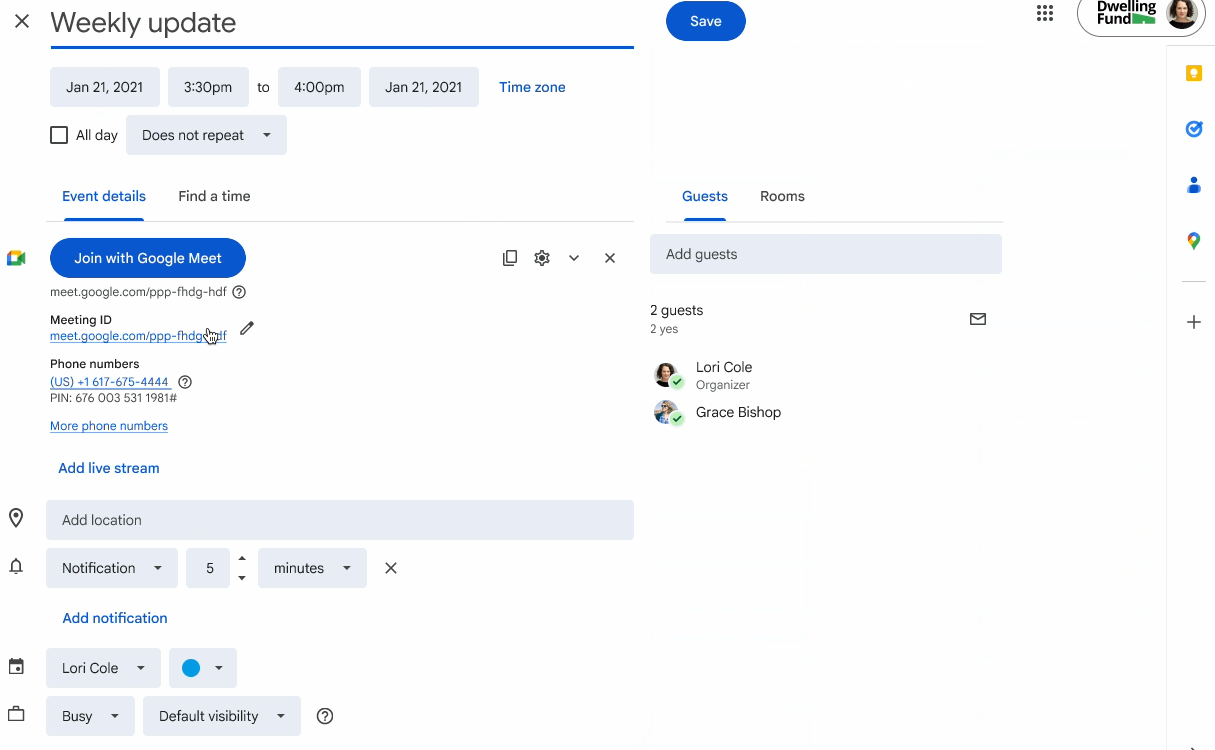Switch to the Find a time tab
This screenshot has height=750, width=1215.
point(214,196)
